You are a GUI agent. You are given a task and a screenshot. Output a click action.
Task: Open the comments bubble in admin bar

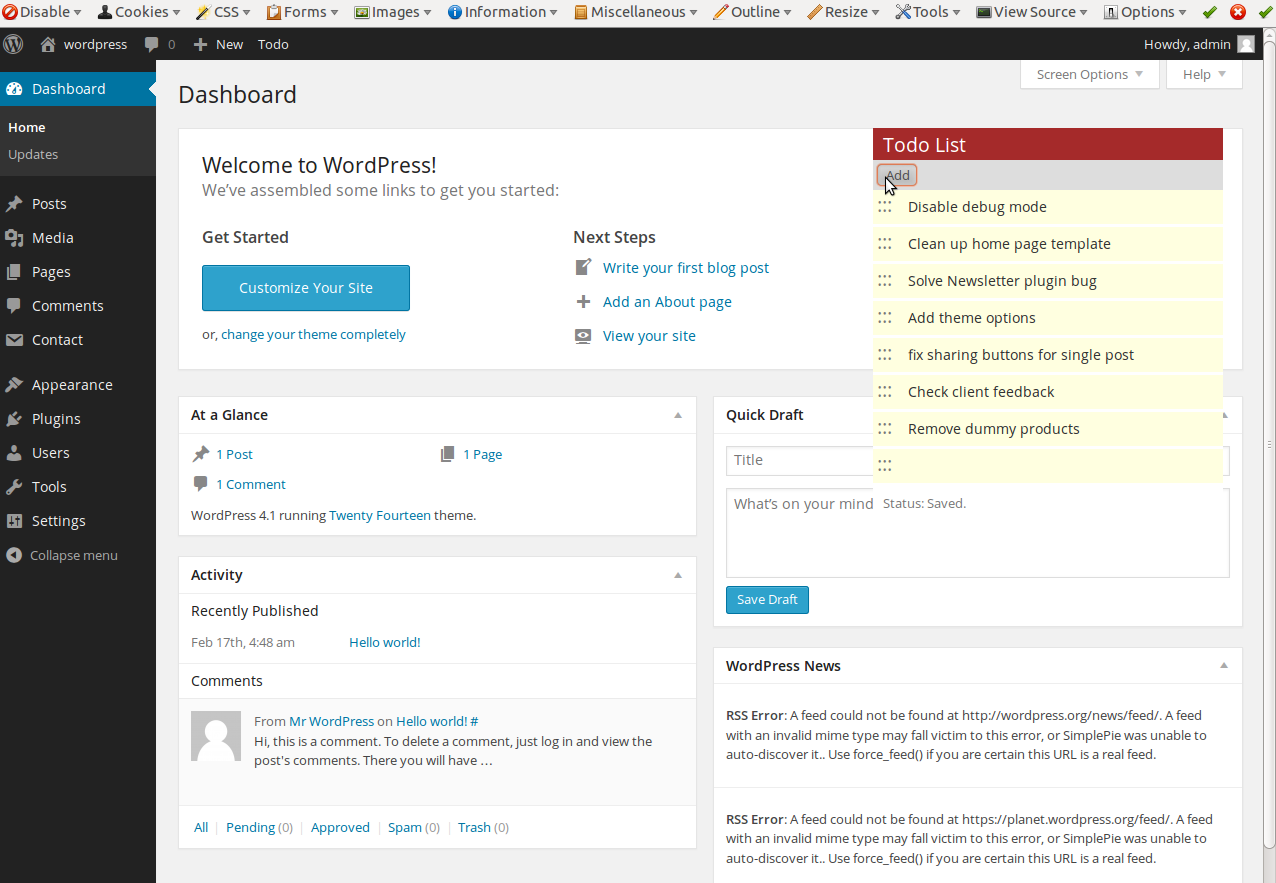[152, 44]
